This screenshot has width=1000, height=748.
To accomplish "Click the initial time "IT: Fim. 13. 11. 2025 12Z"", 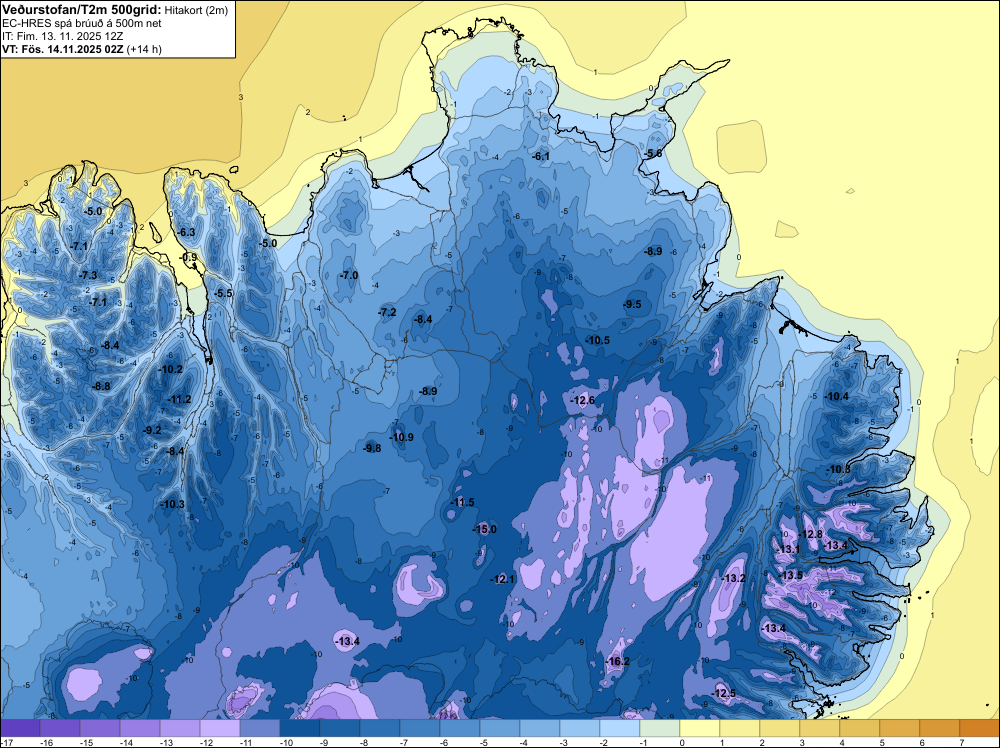I will pos(62,36).
